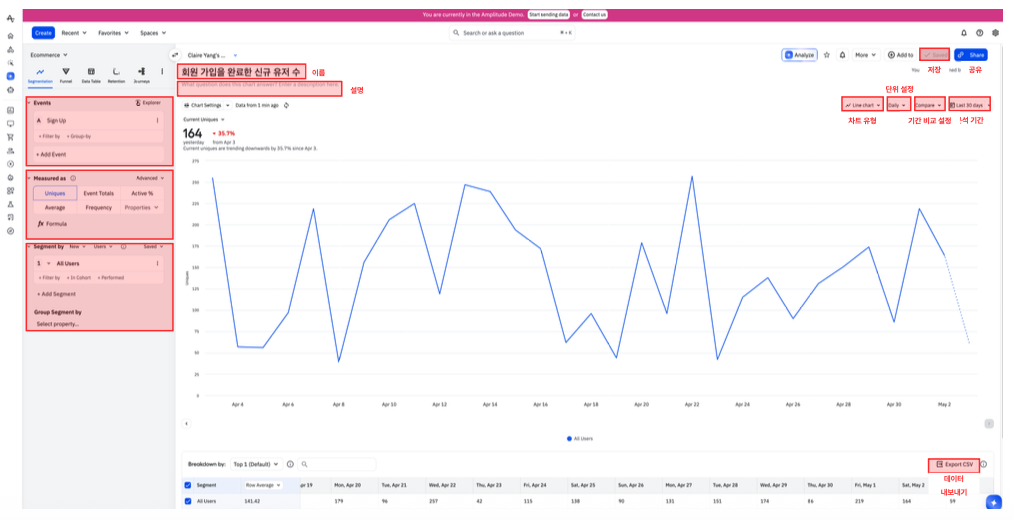Open the Recent dropdown

(73, 33)
